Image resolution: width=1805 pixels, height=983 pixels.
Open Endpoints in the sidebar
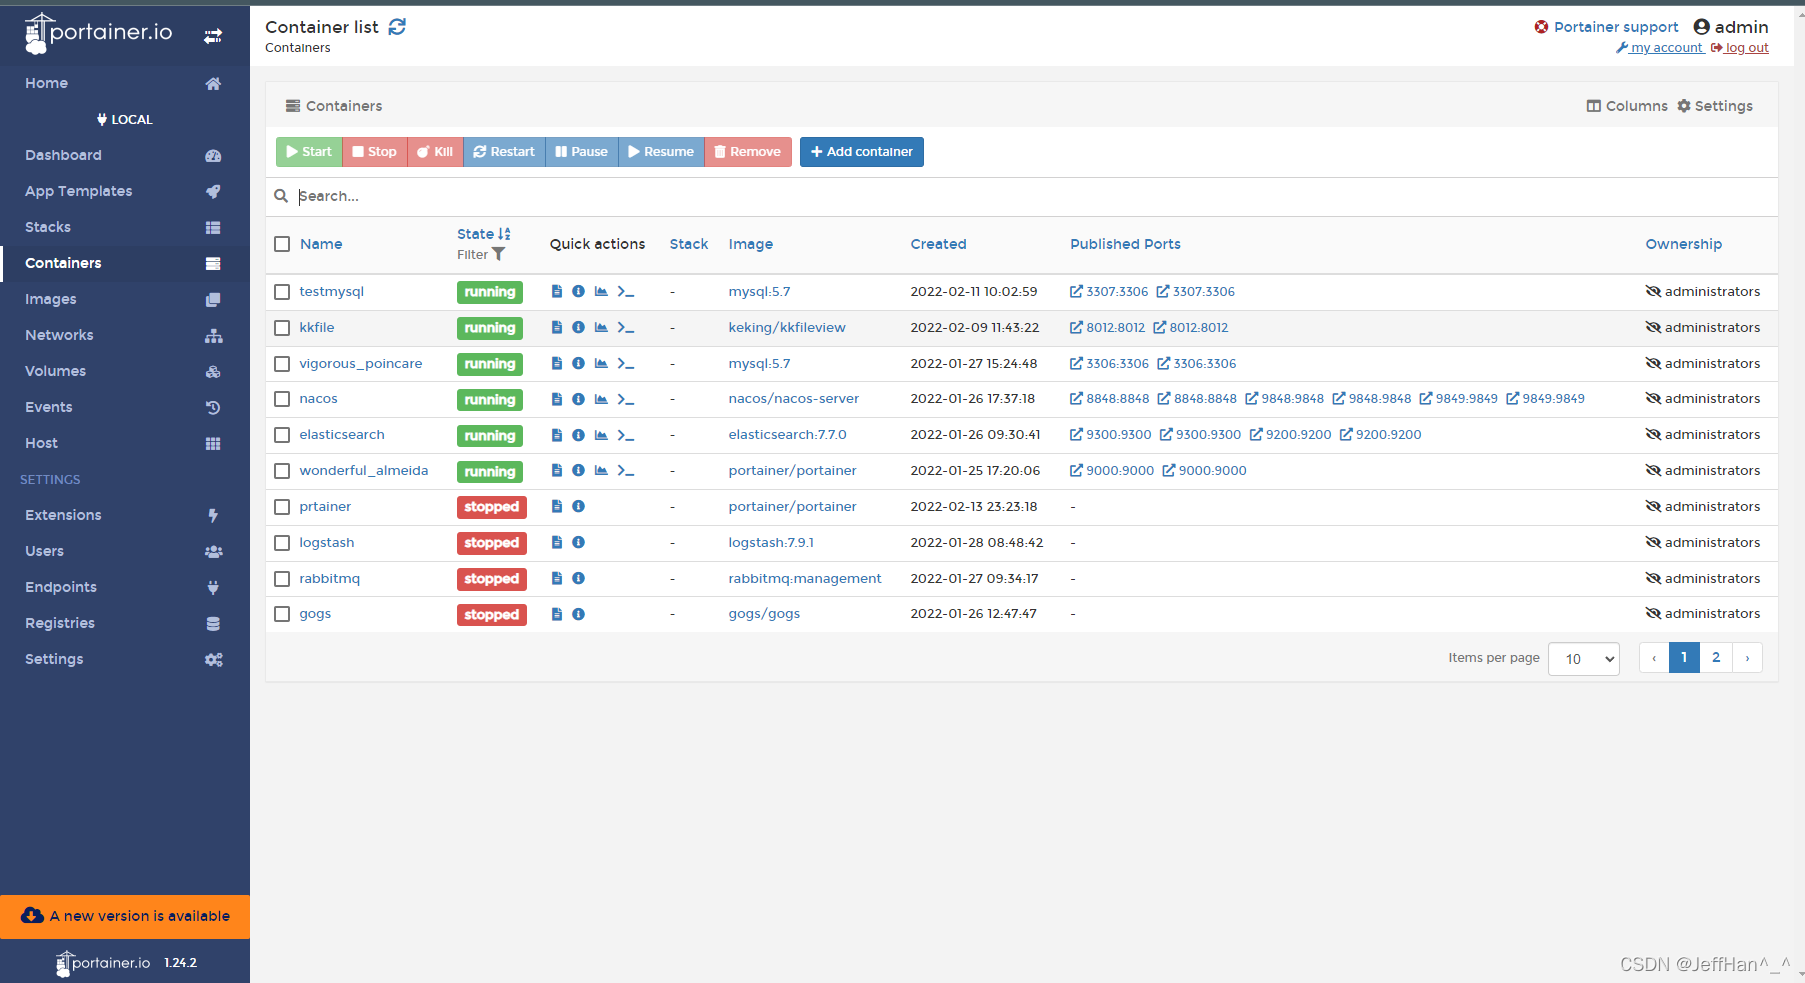tap(124, 588)
